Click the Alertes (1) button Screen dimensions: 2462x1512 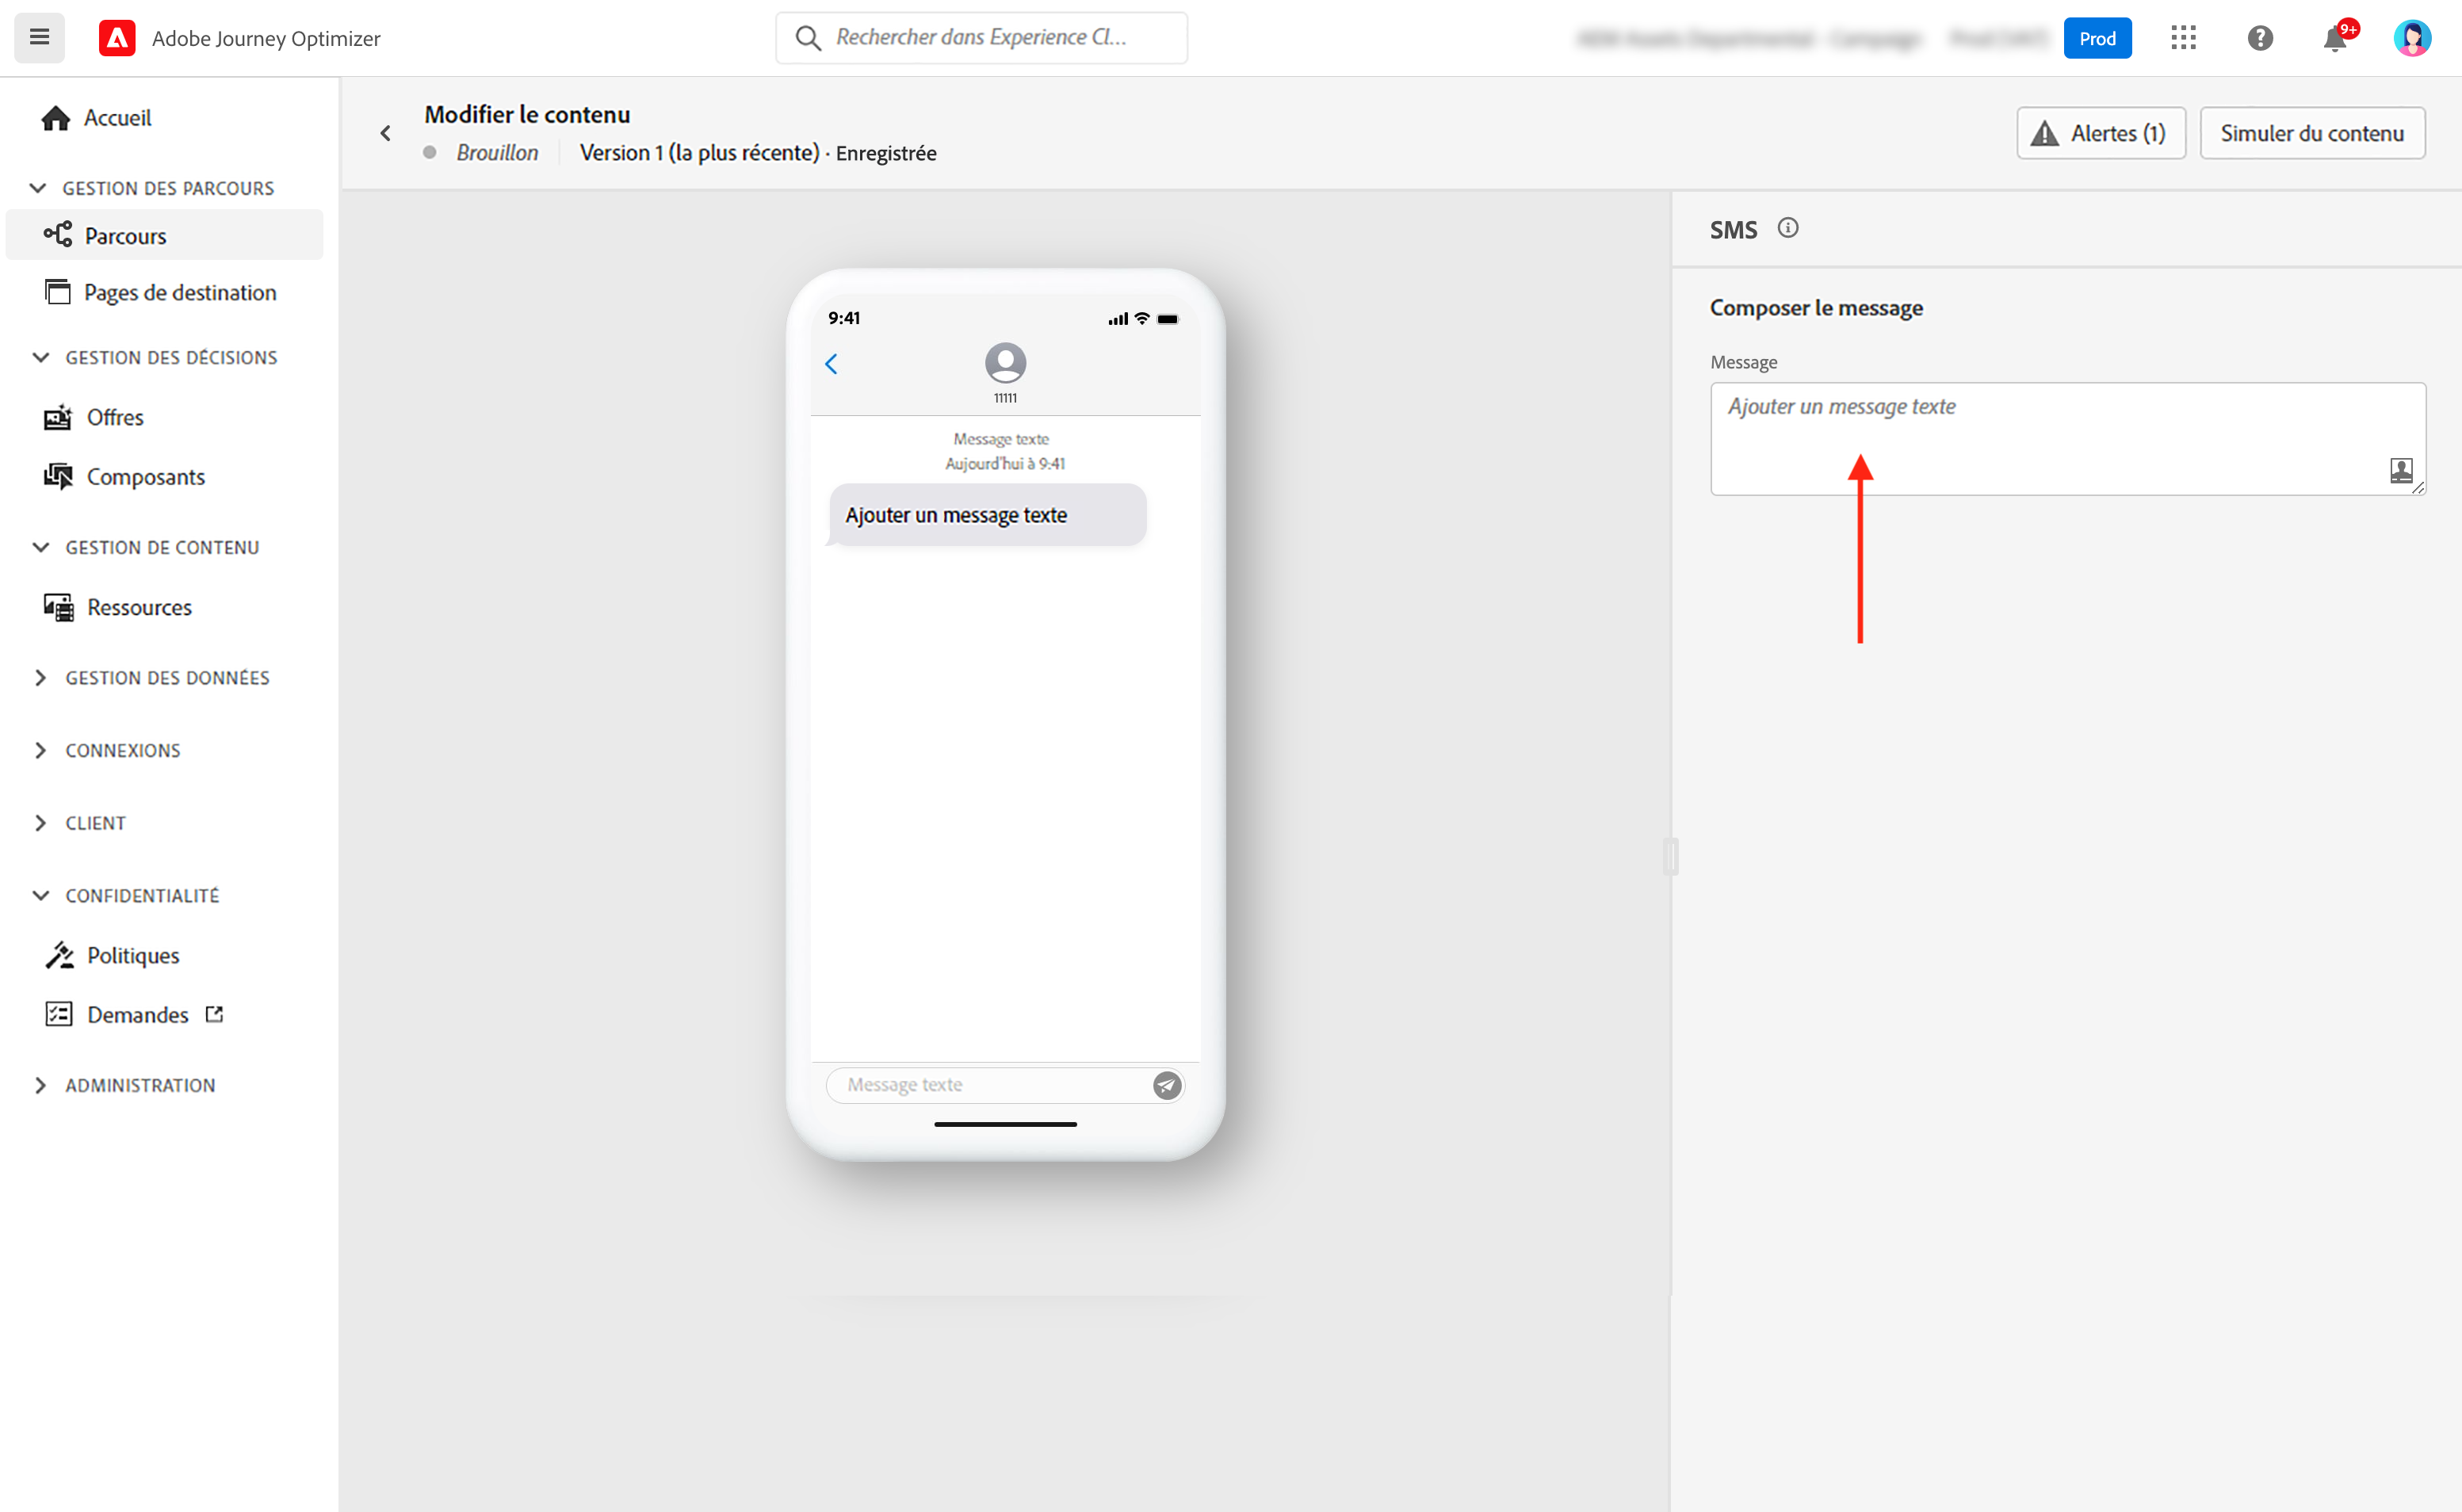click(x=2100, y=133)
